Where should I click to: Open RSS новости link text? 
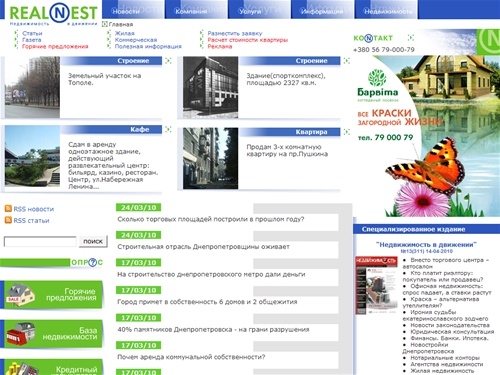click(34, 209)
